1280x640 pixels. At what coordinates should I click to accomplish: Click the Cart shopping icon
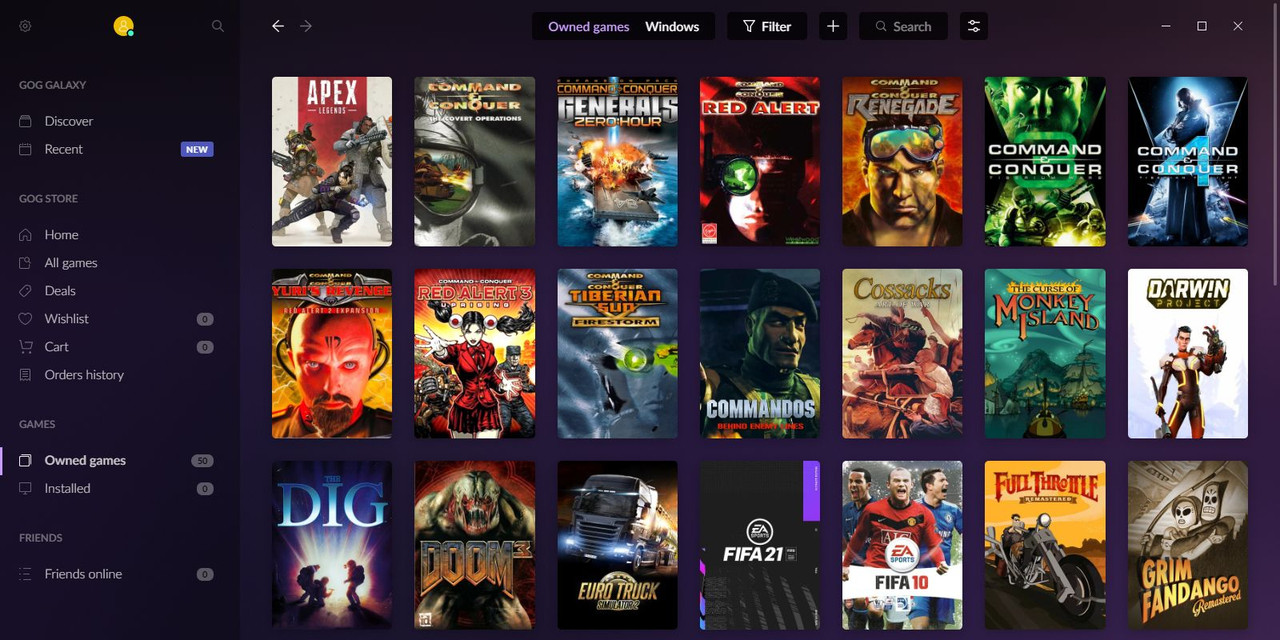tap(26, 347)
